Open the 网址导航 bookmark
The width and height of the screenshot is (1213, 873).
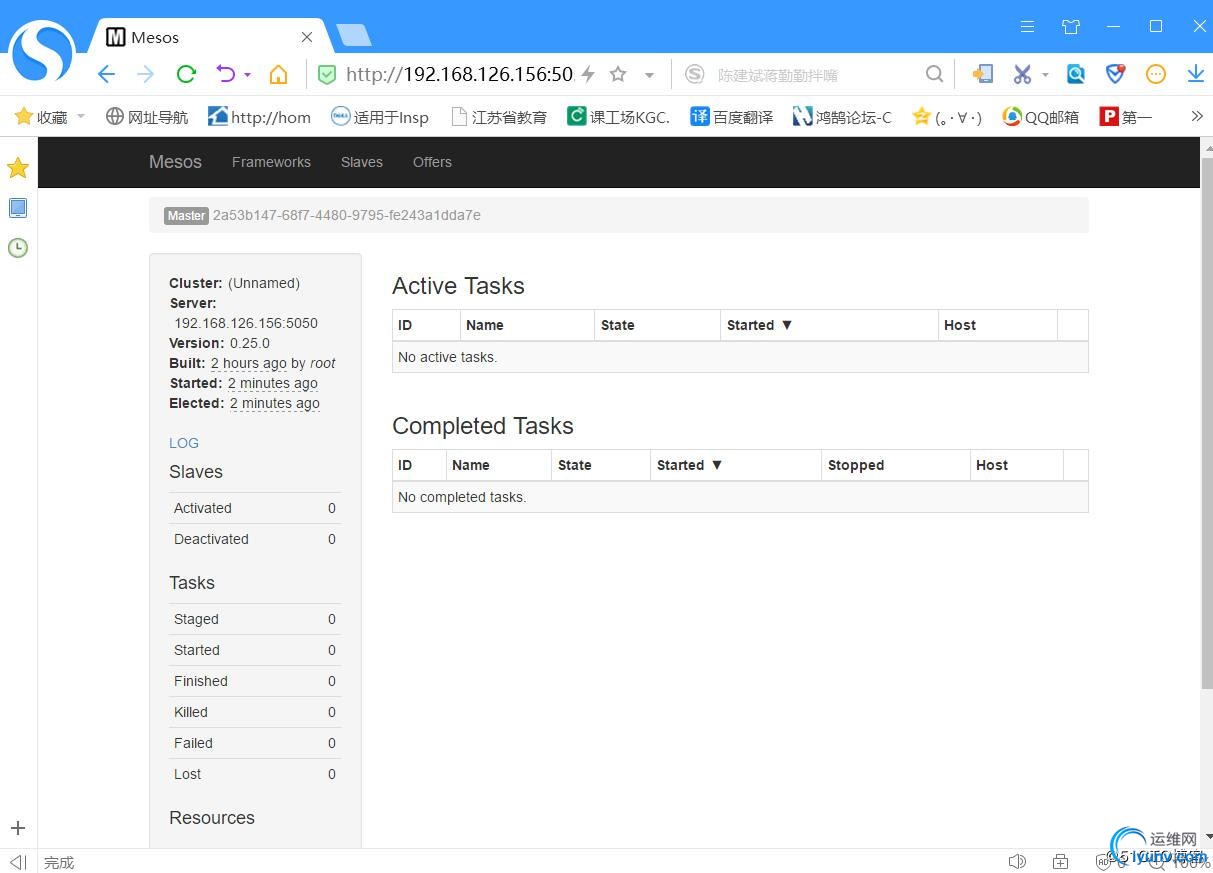point(147,117)
